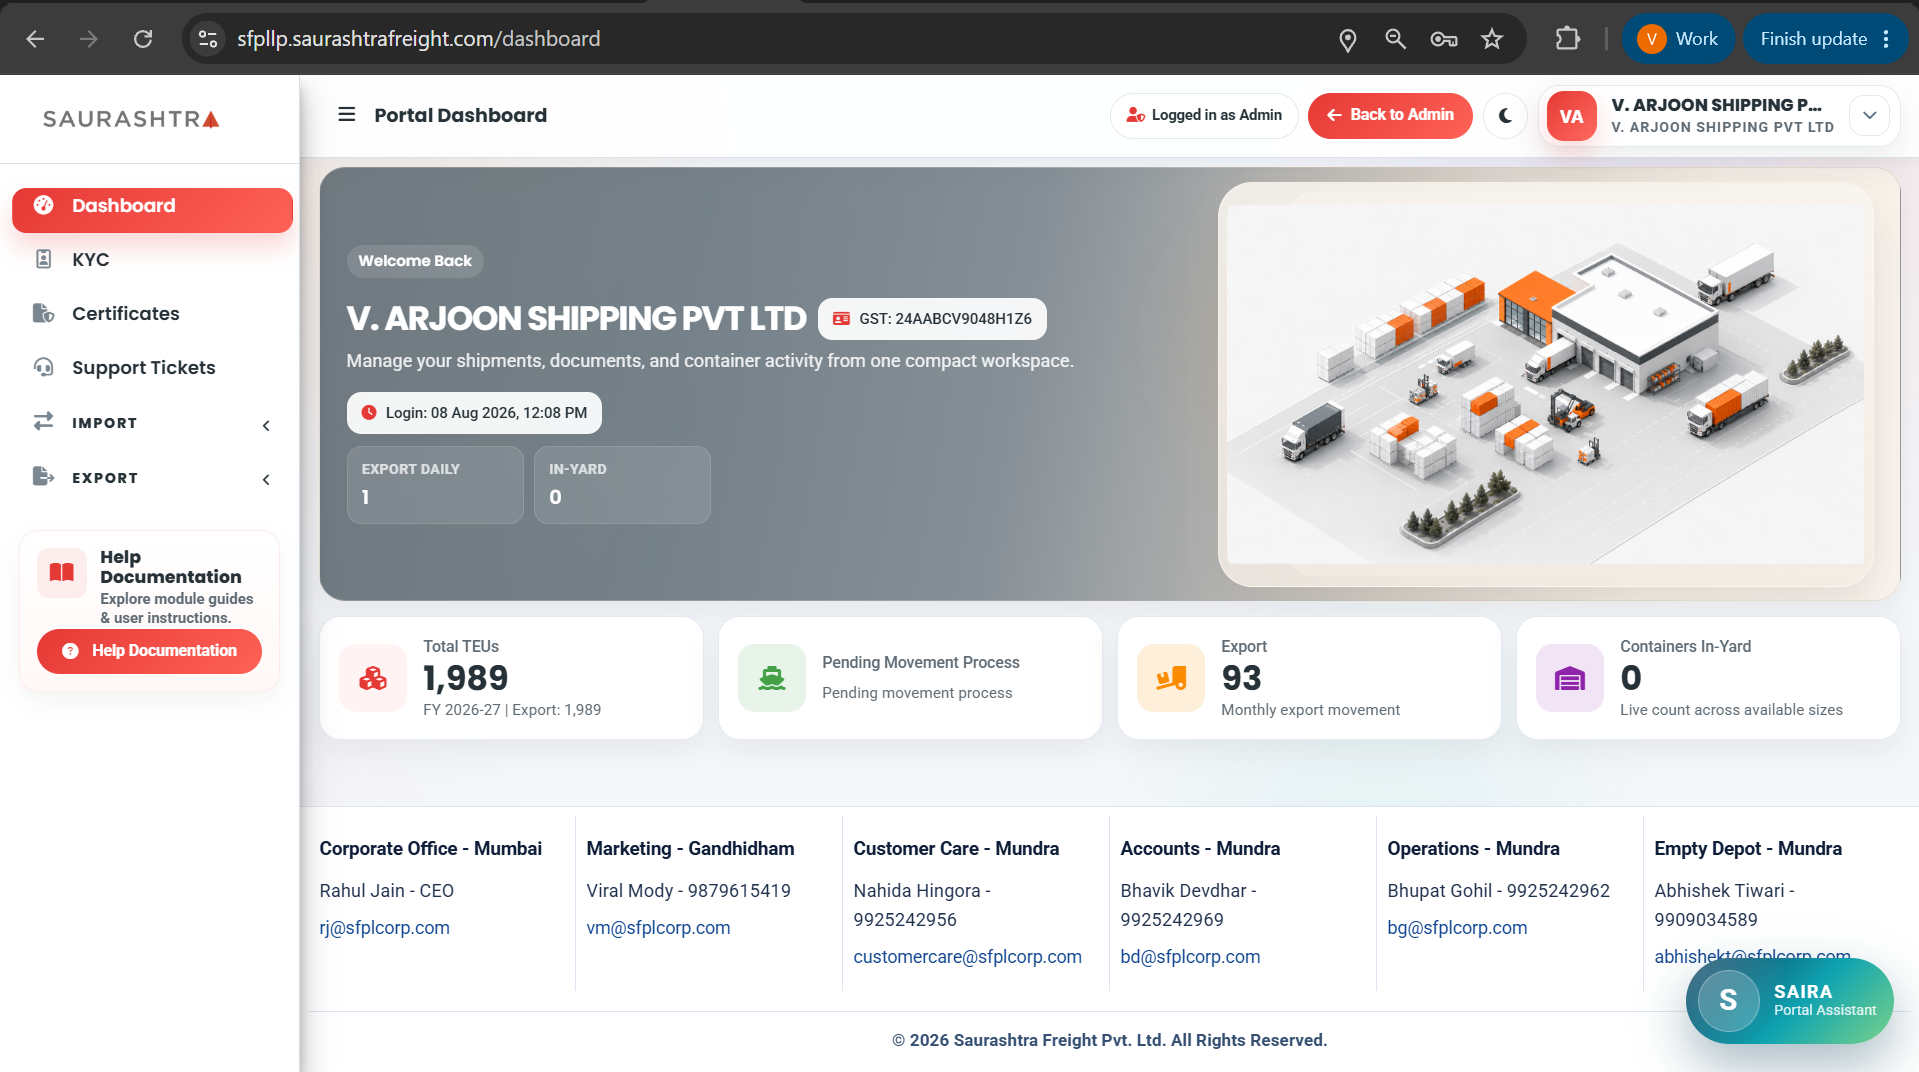Open the user account dropdown chevron
The width and height of the screenshot is (1919, 1072).
[x=1869, y=116]
